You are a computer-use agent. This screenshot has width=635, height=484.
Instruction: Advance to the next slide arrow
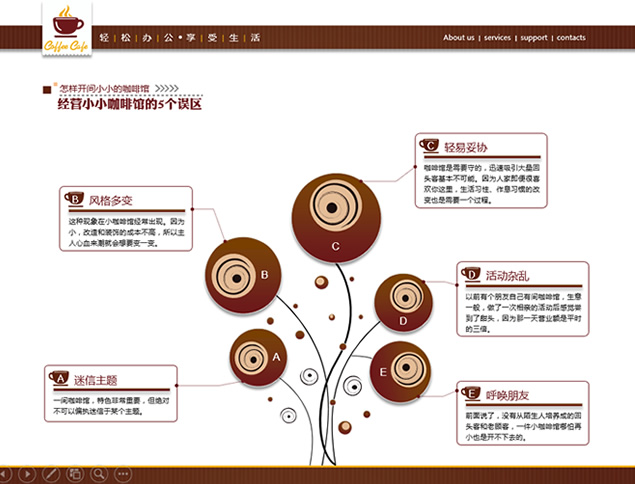pos(28,474)
